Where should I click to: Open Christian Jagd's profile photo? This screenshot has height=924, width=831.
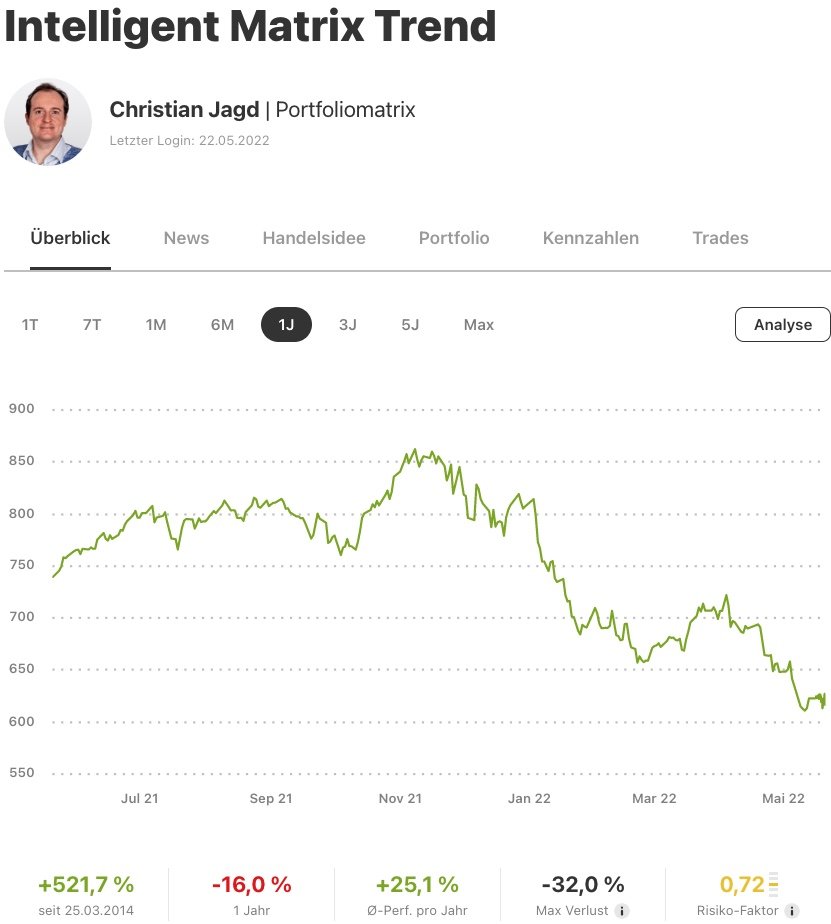click(48, 122)
